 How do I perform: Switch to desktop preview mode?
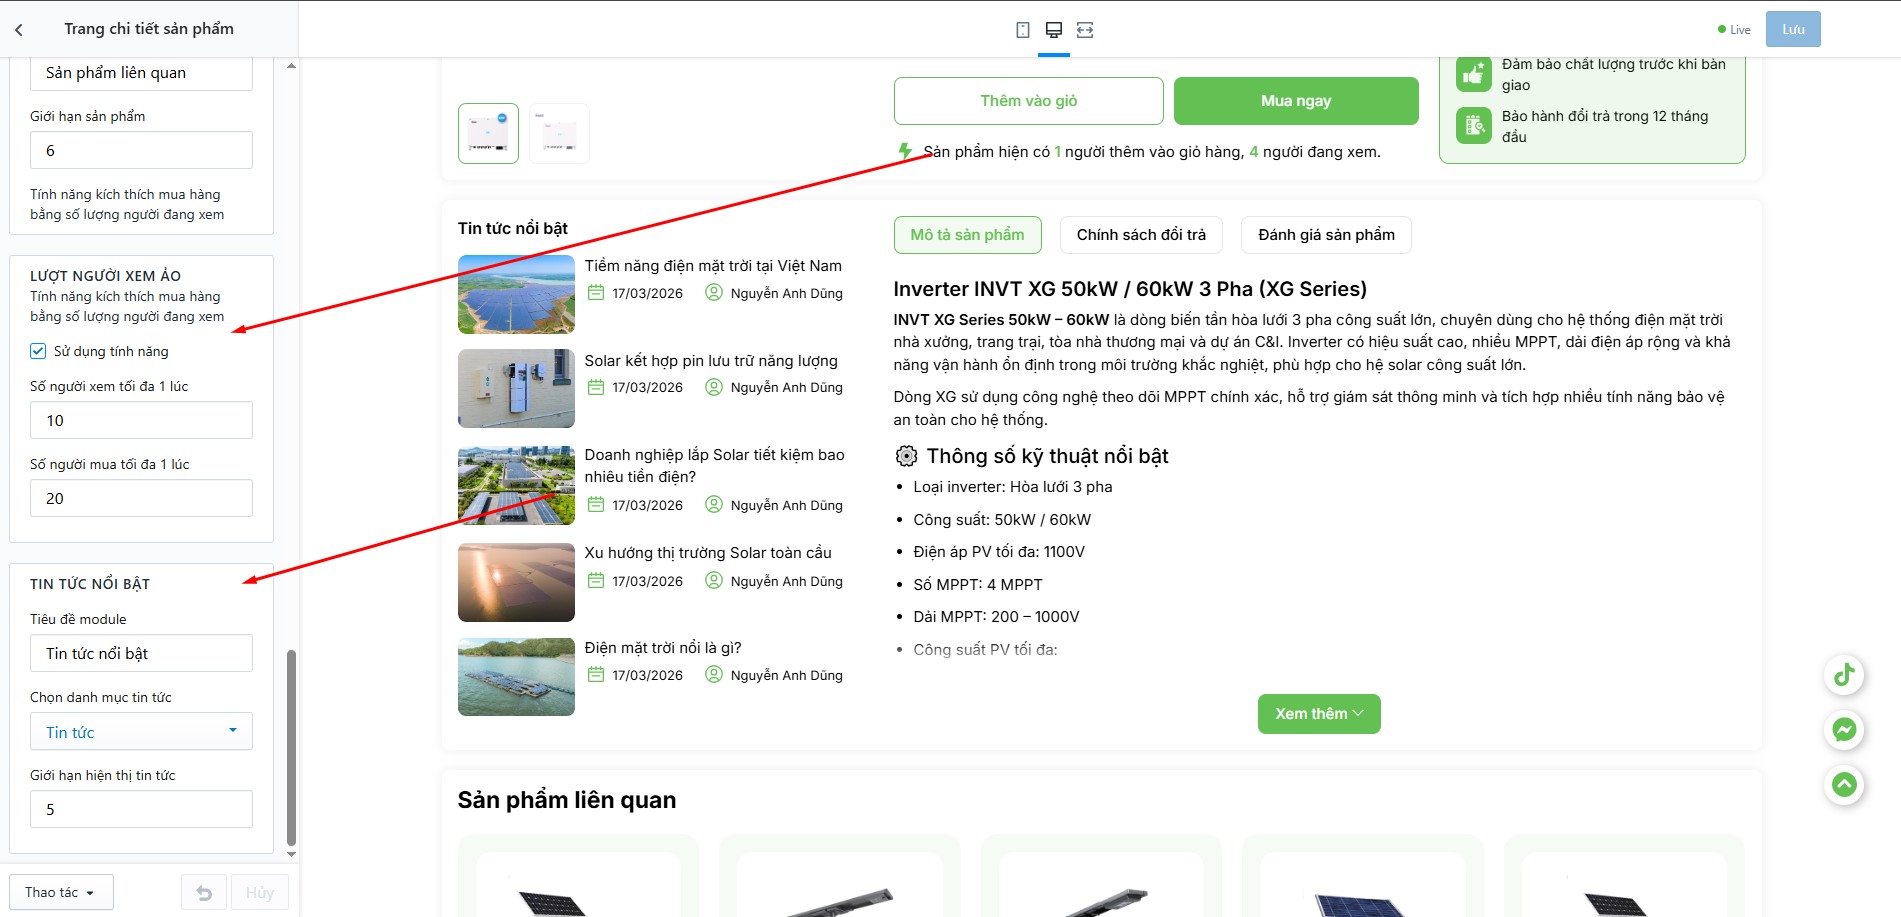tap(1053, 30)
